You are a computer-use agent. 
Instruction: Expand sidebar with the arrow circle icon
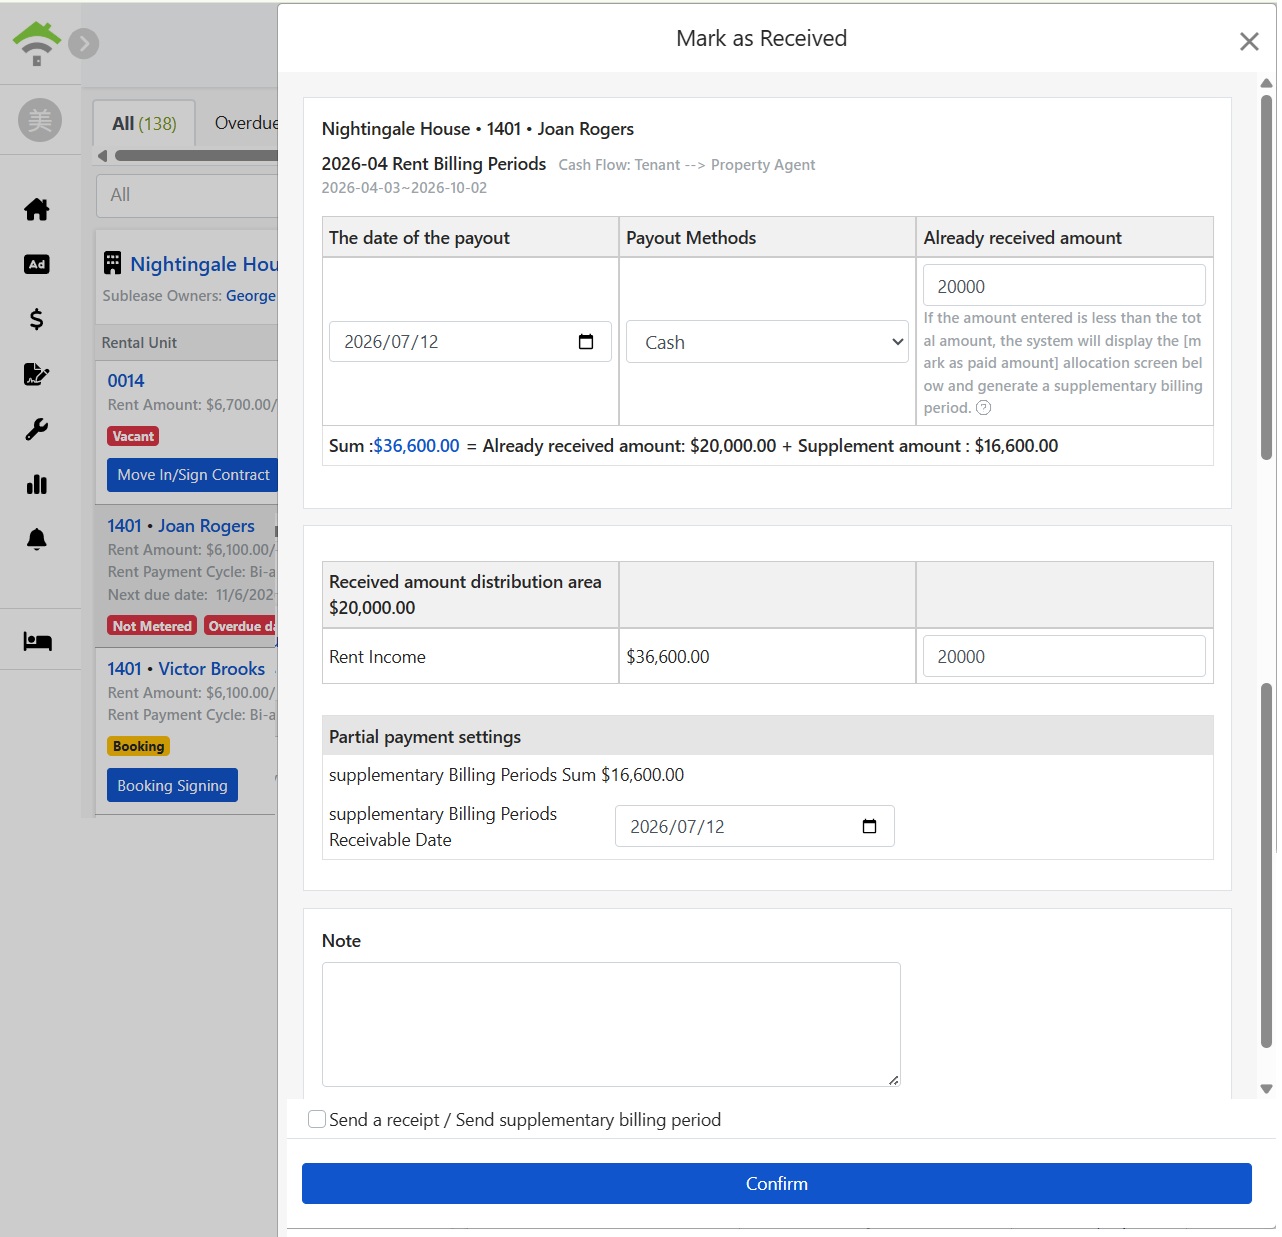click(x=84, y=43)
